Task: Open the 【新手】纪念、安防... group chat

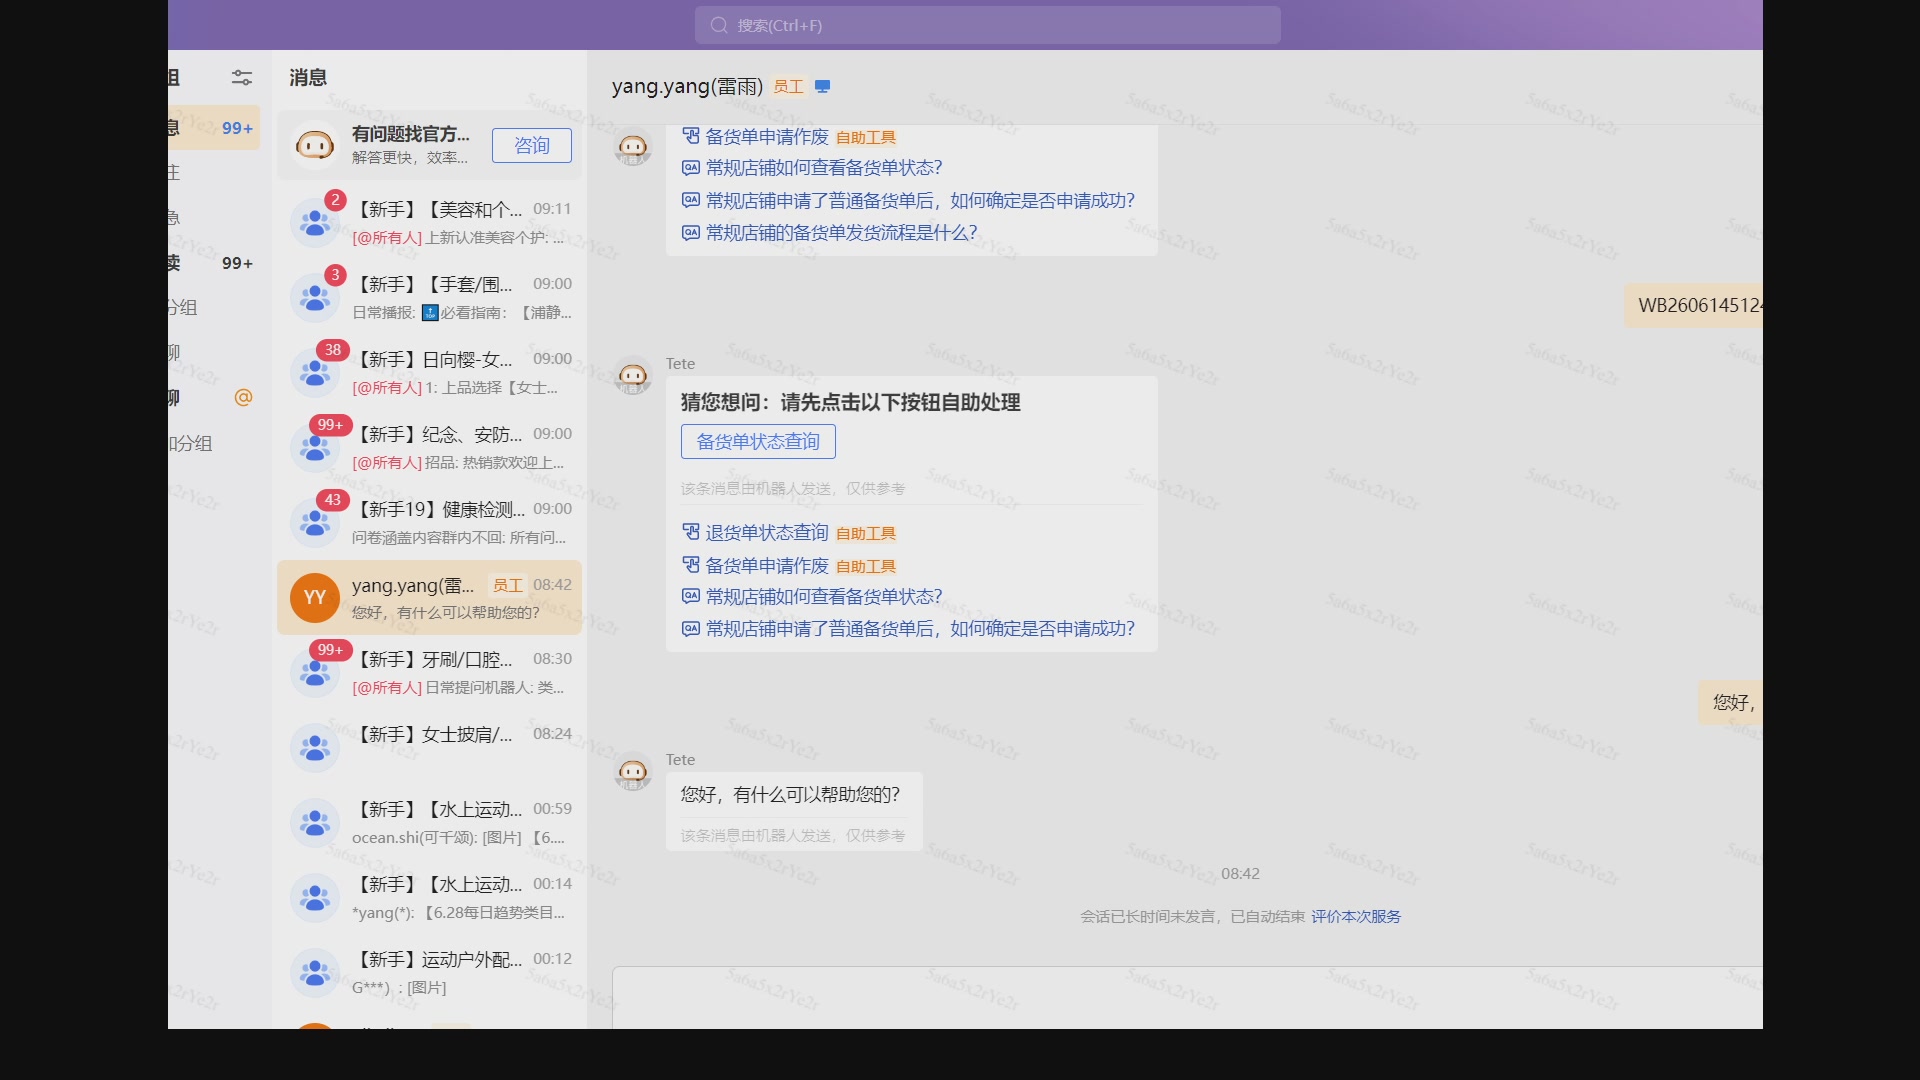Action: click(429, 447)
